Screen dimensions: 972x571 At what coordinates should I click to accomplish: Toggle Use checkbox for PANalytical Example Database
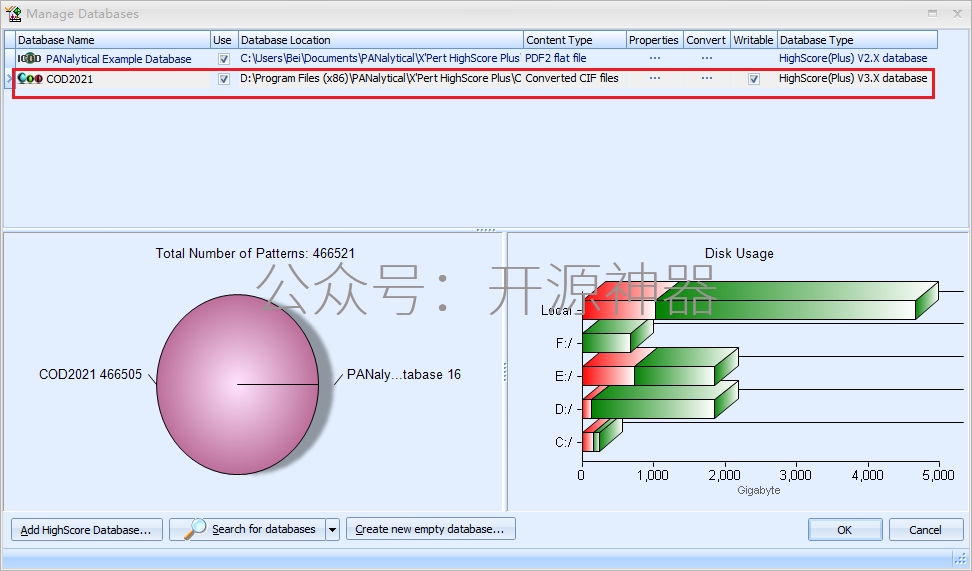point(224,59)
